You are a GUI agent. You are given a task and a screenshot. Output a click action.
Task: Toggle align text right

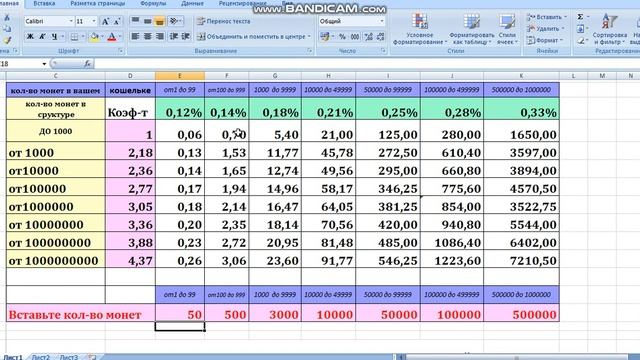pos(160,37)
